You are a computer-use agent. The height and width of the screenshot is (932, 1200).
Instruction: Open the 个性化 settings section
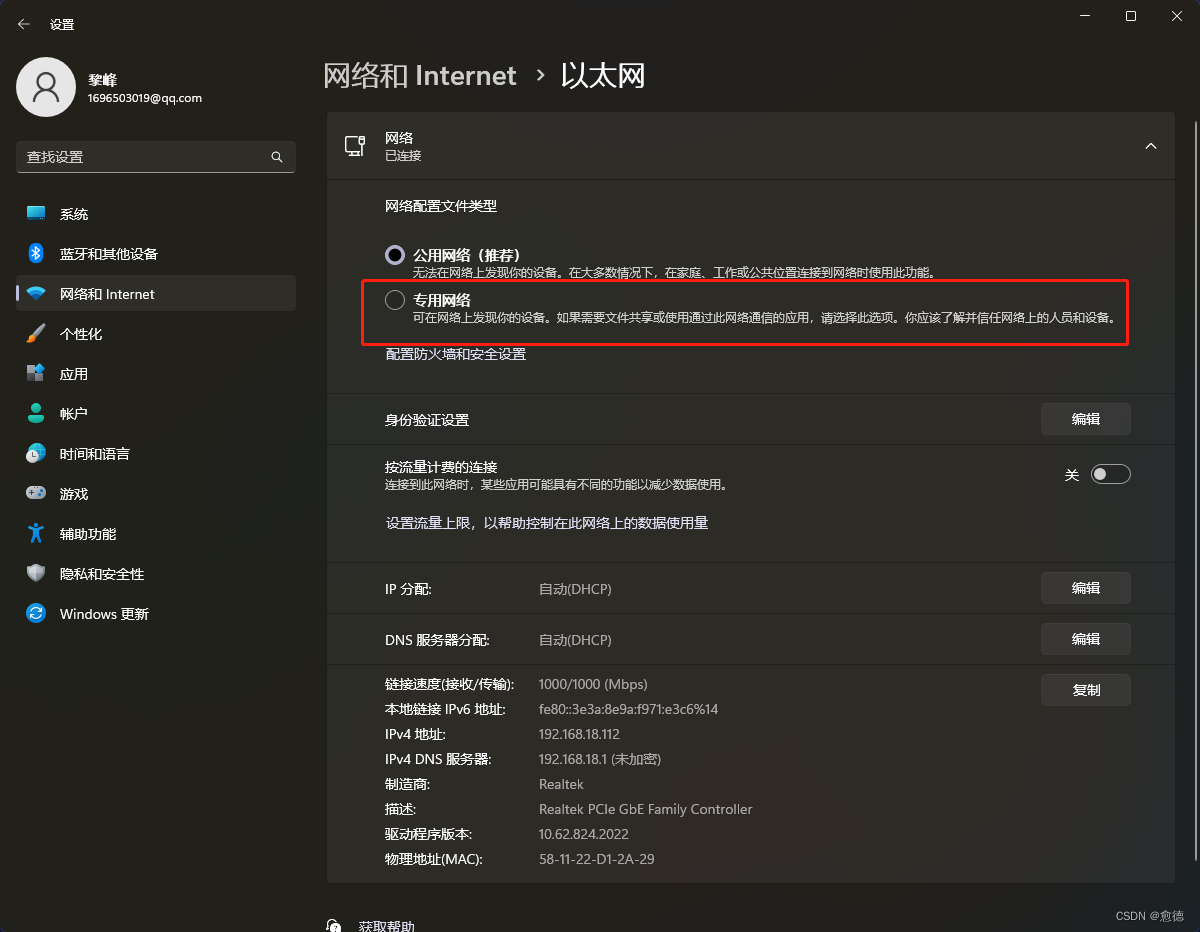(82, 333)
